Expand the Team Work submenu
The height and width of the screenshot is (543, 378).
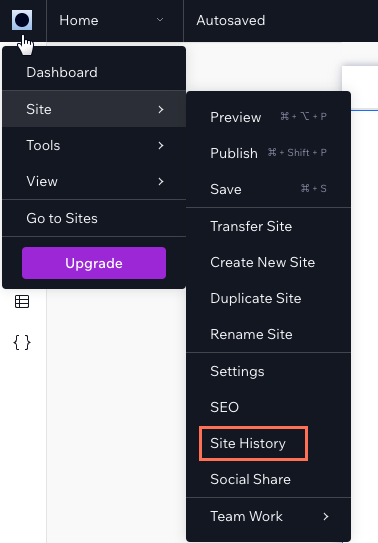coord(269,516)
